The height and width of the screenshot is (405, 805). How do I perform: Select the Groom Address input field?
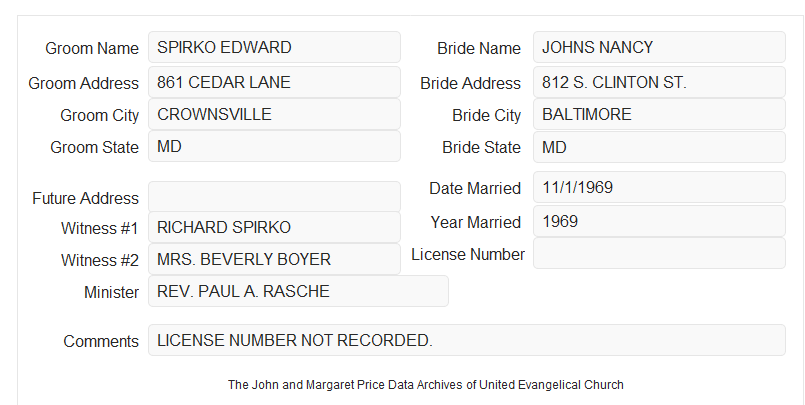point(274,82)
